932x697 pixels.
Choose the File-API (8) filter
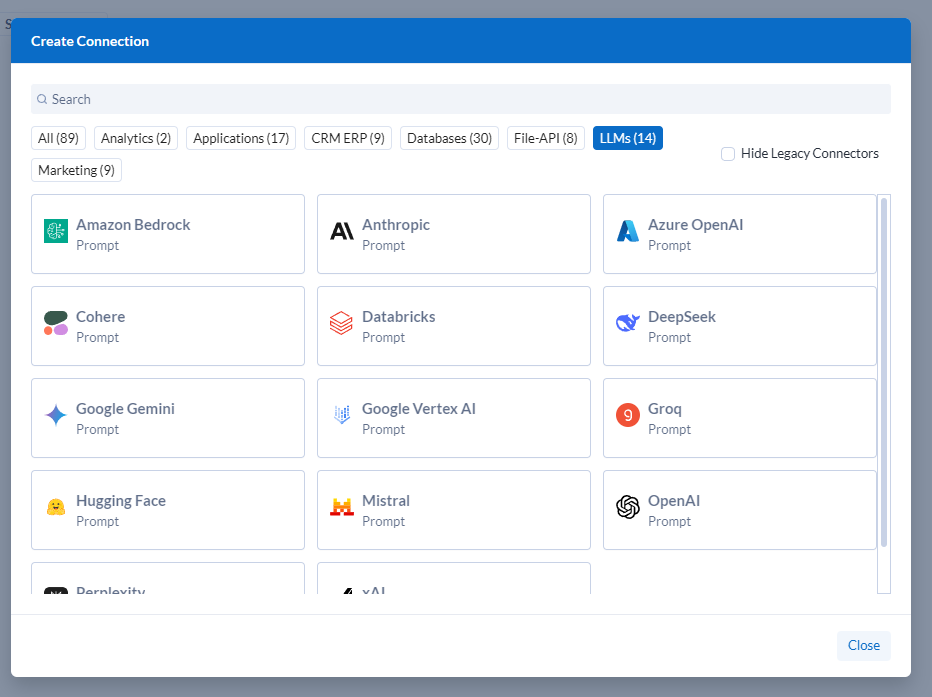pyautogui.click(x=546, y=138)
